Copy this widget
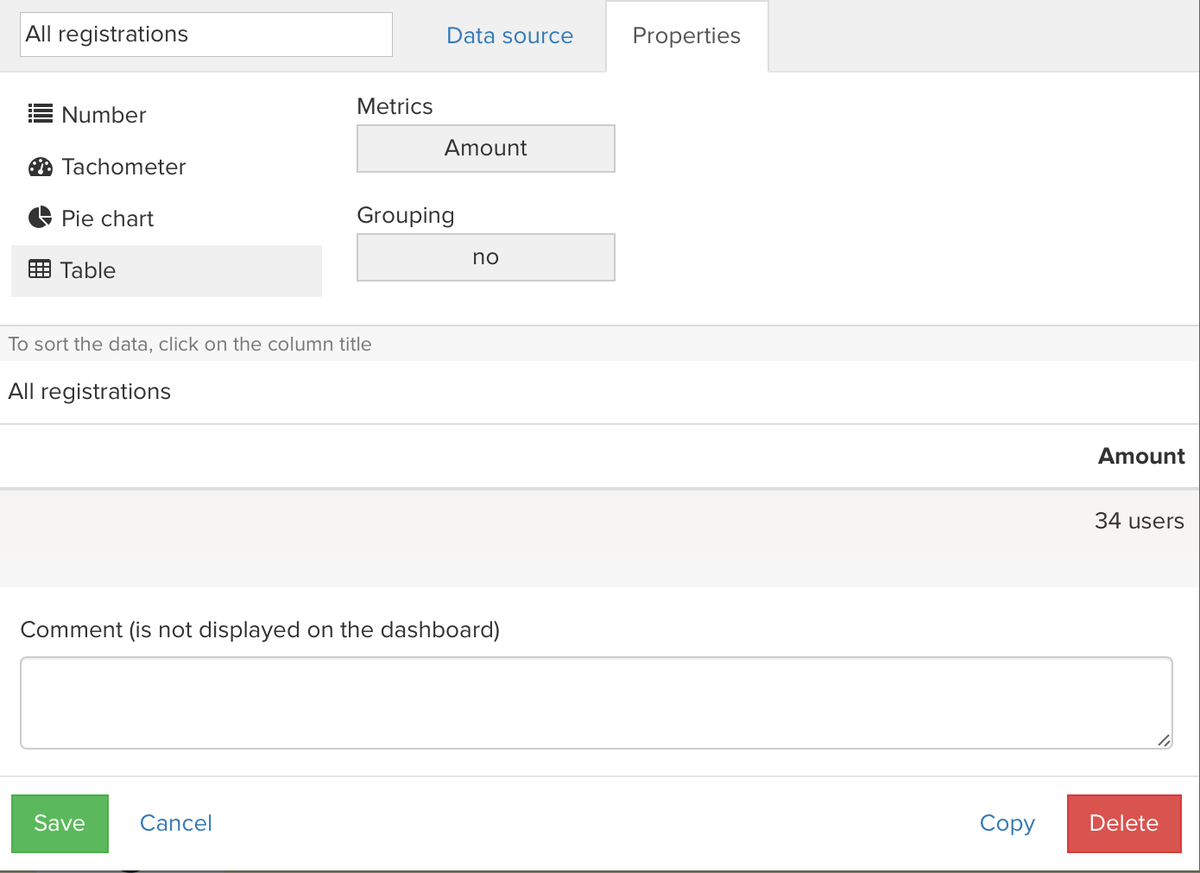 tap(1007, 823)
